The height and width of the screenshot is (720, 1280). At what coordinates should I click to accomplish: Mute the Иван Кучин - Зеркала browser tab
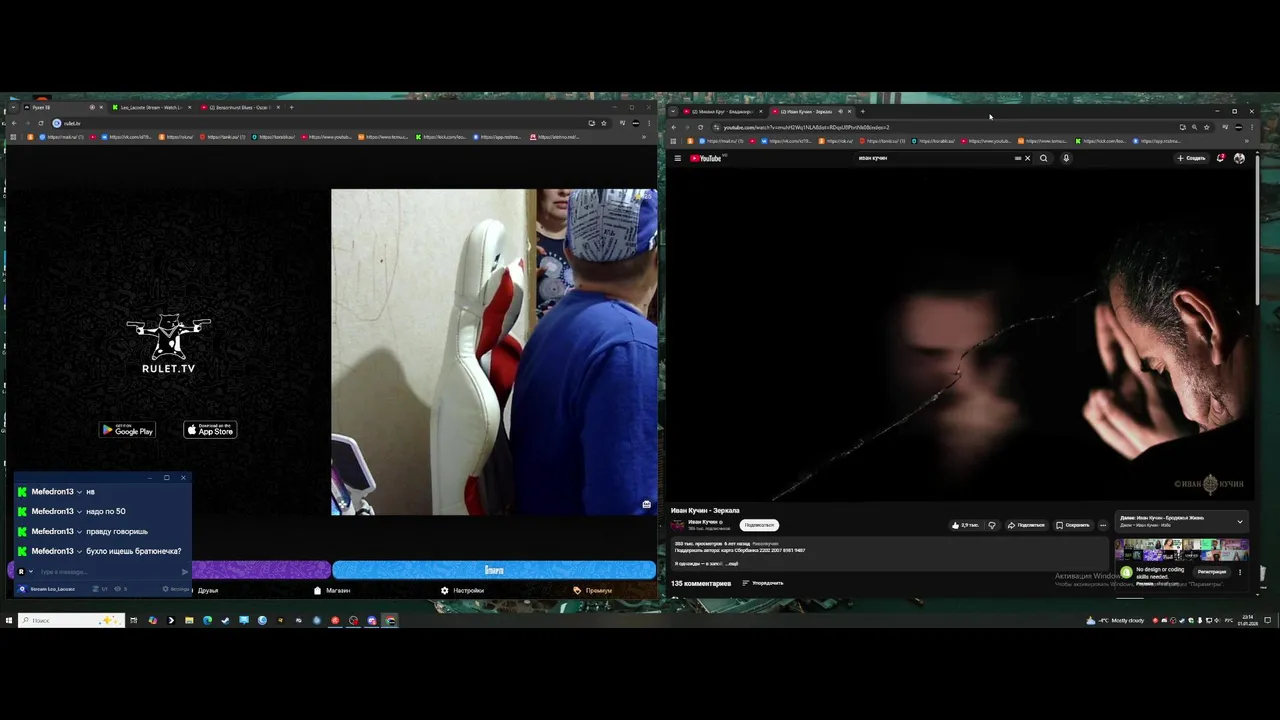[x=840, y=111]
